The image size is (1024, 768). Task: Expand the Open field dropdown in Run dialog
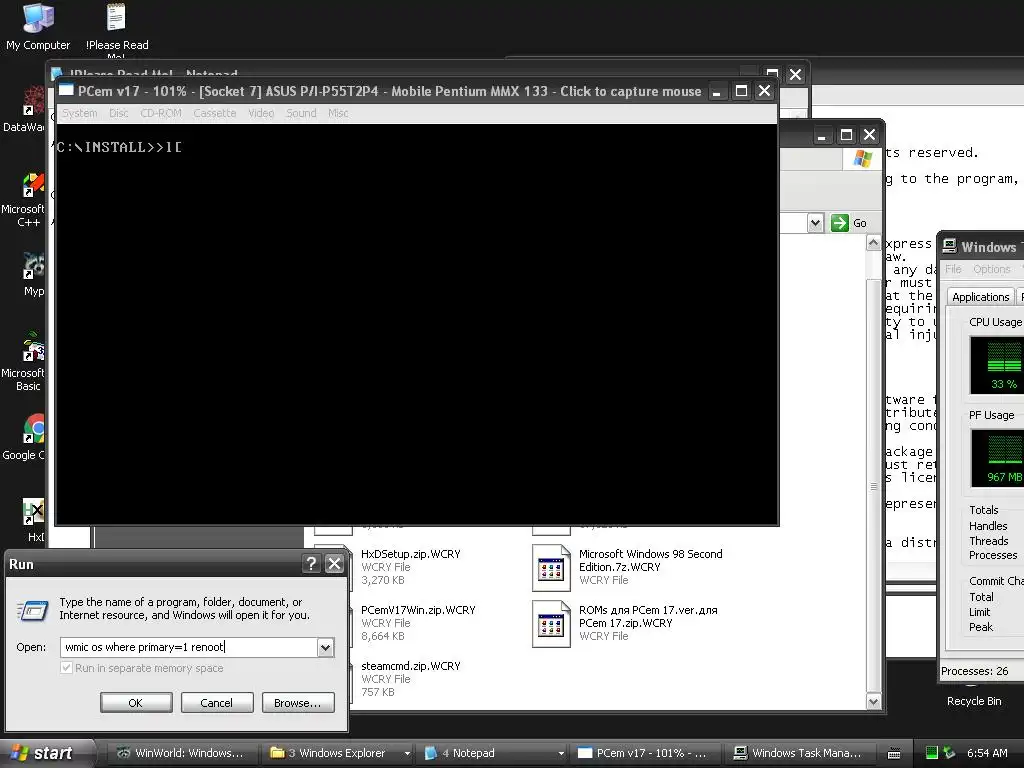pyautogui.click(x=325, y=647)
